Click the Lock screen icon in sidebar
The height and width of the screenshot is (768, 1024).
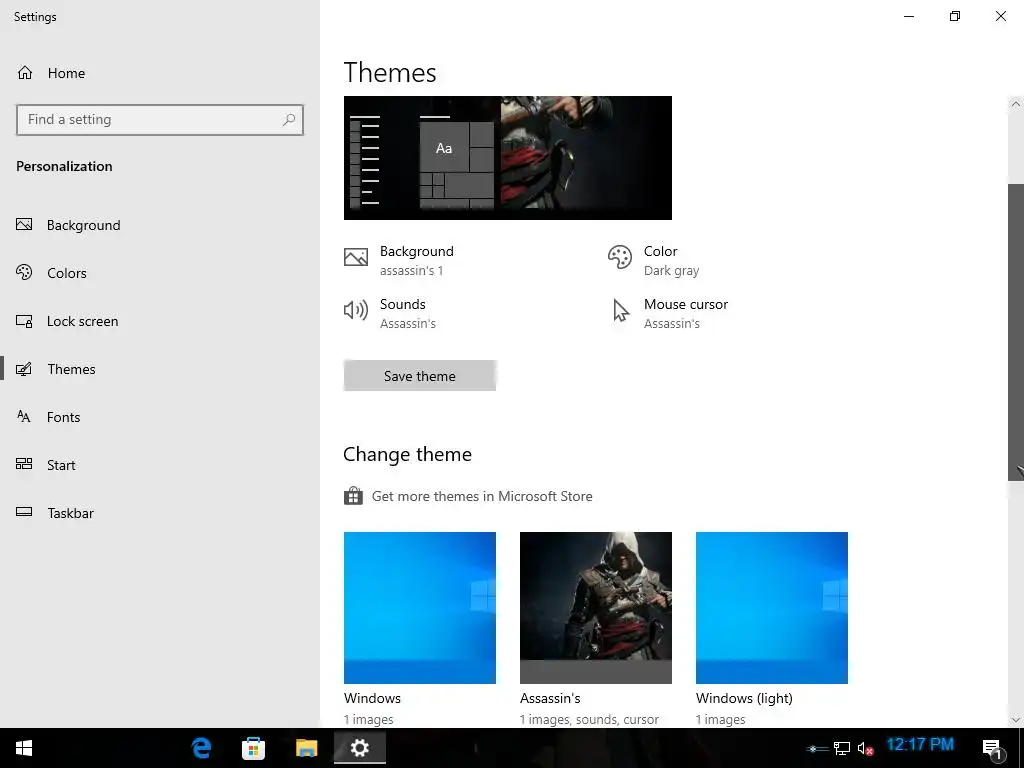click(x=24, y=321)
